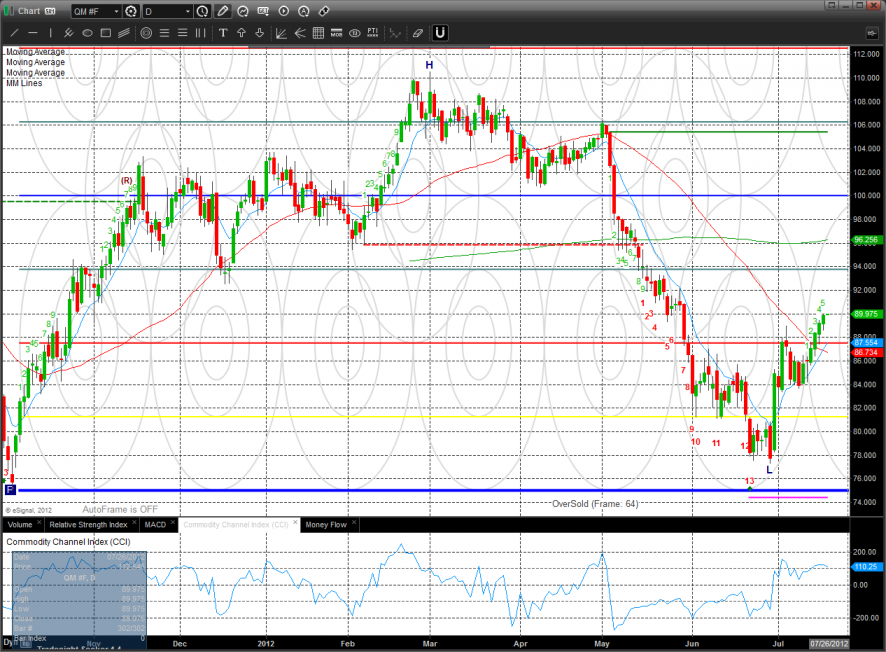Viewport: 886px width, 652px height.
Task: Click the eraser tool icon
Action: pos(418,33)
